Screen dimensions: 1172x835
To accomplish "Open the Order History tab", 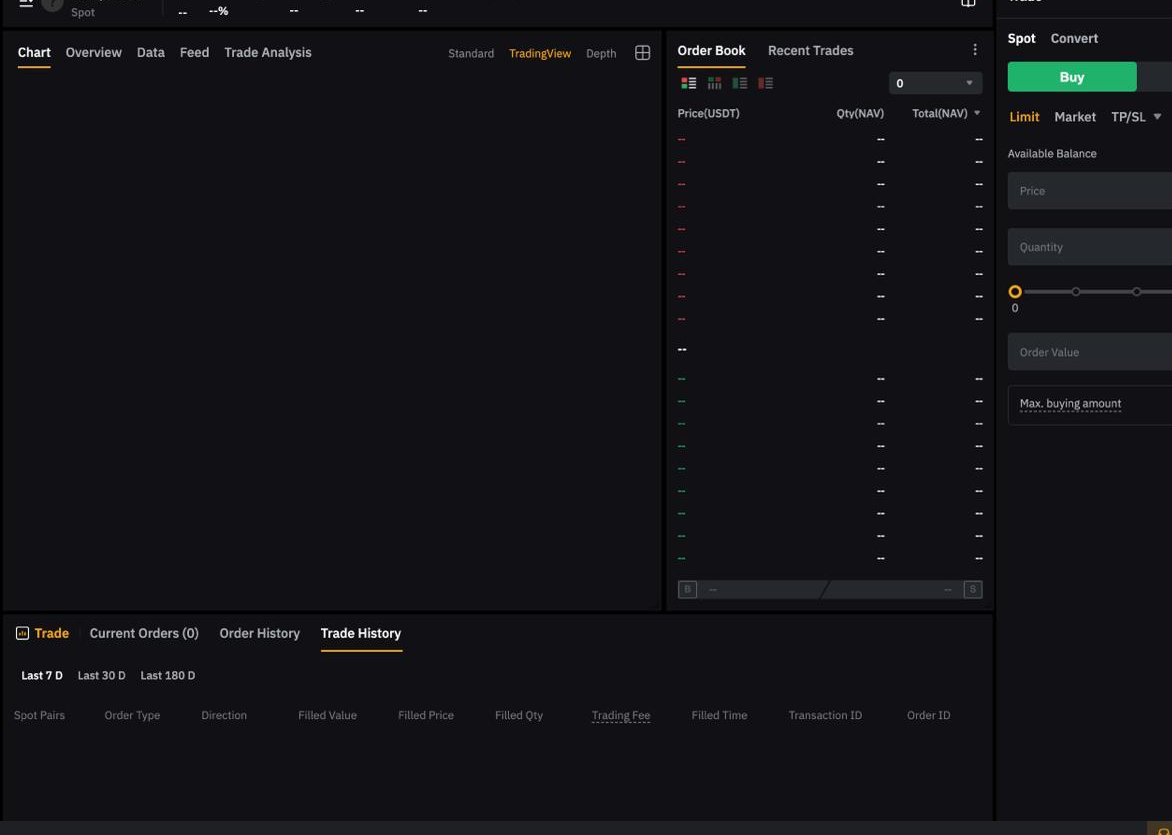I will click(259, 633).
